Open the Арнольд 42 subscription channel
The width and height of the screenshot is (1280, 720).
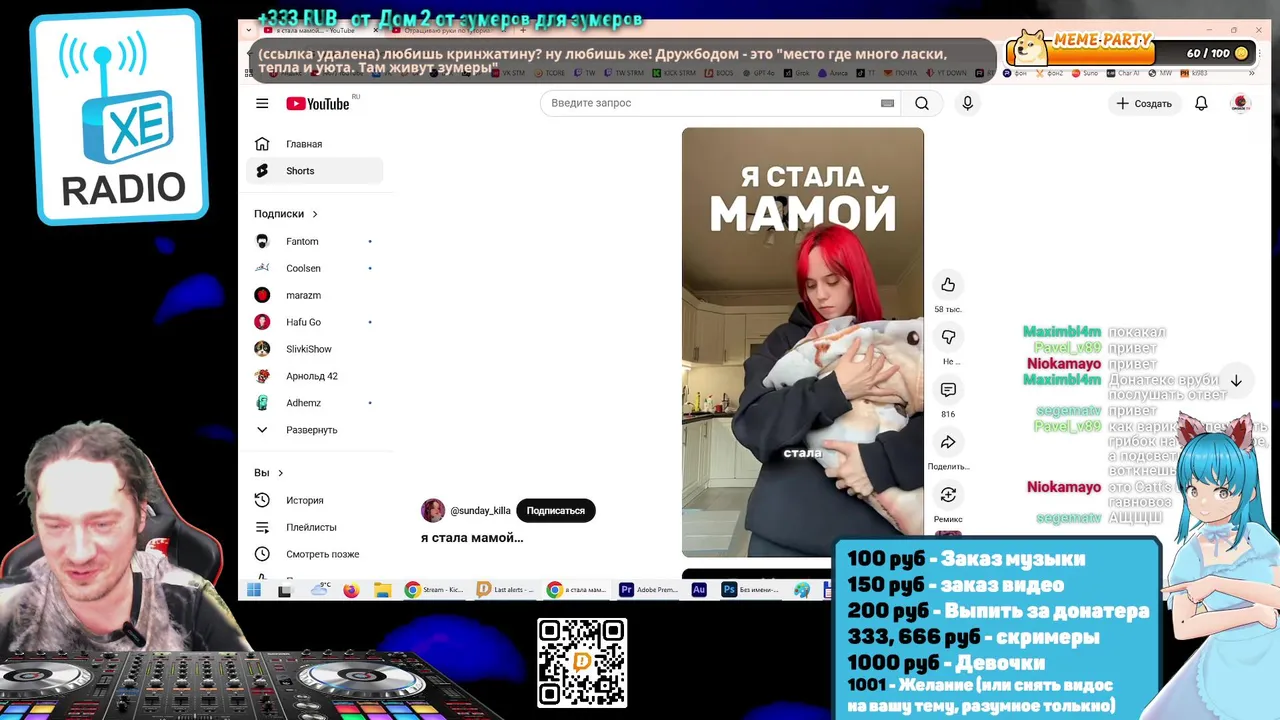(314, 376)
